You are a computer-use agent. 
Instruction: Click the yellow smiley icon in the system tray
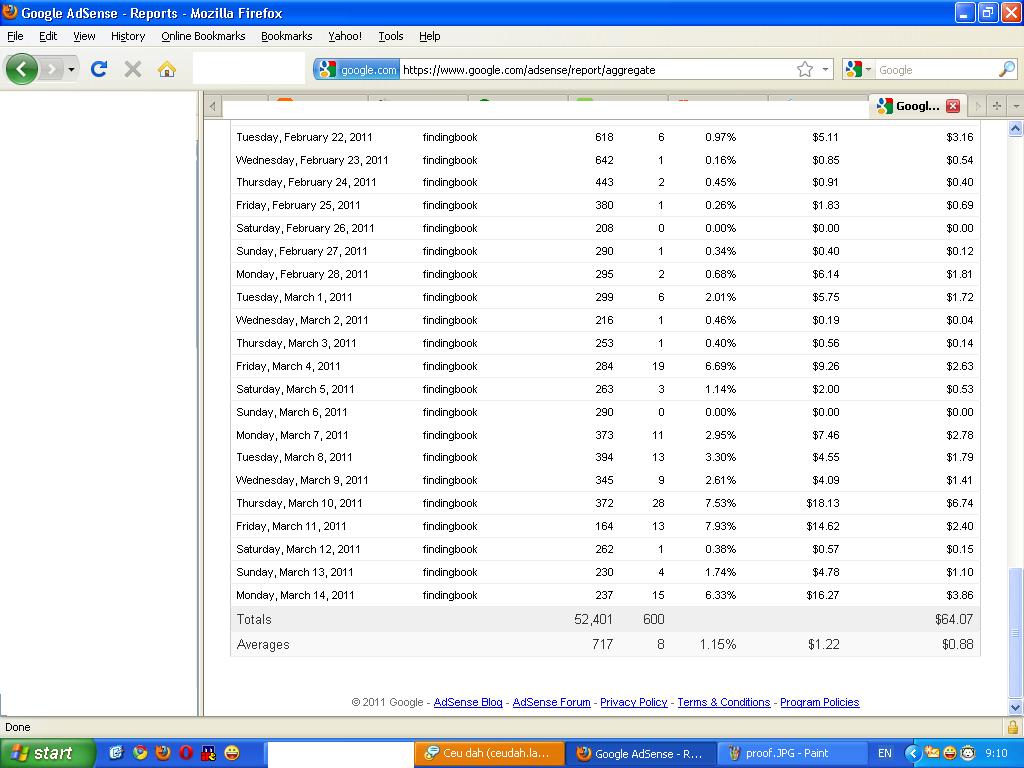[x=950, y=753]
